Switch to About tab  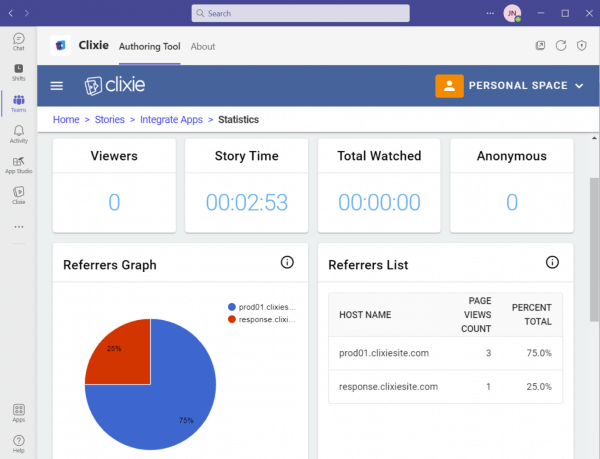(203, 47)
